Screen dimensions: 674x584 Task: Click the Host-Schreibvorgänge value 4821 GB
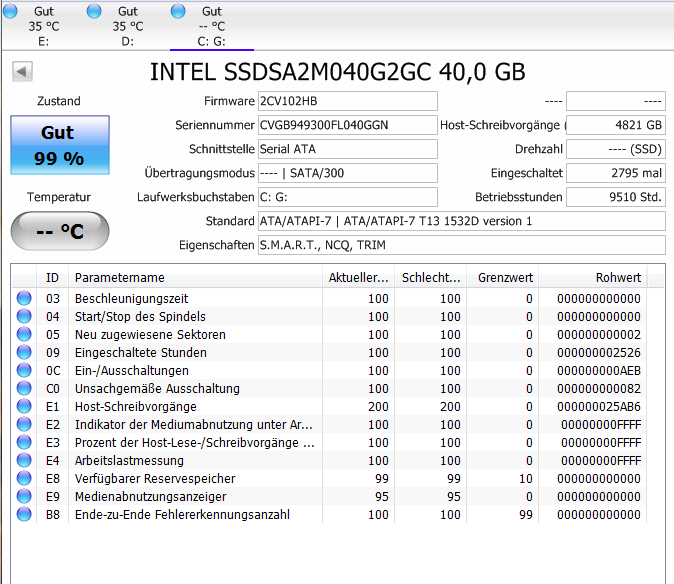(616, 125)
